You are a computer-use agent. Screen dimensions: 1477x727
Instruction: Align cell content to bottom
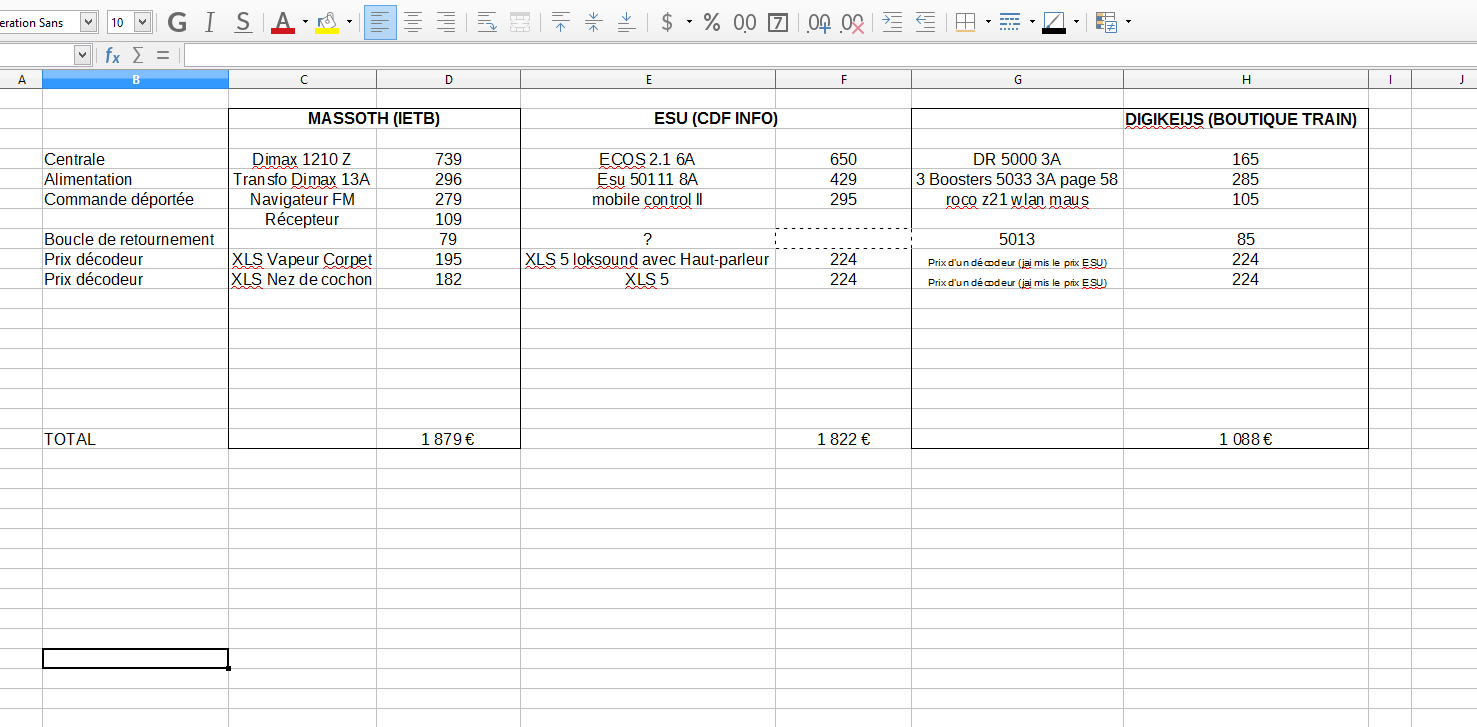pyautogui.click(x=627, y=22)
